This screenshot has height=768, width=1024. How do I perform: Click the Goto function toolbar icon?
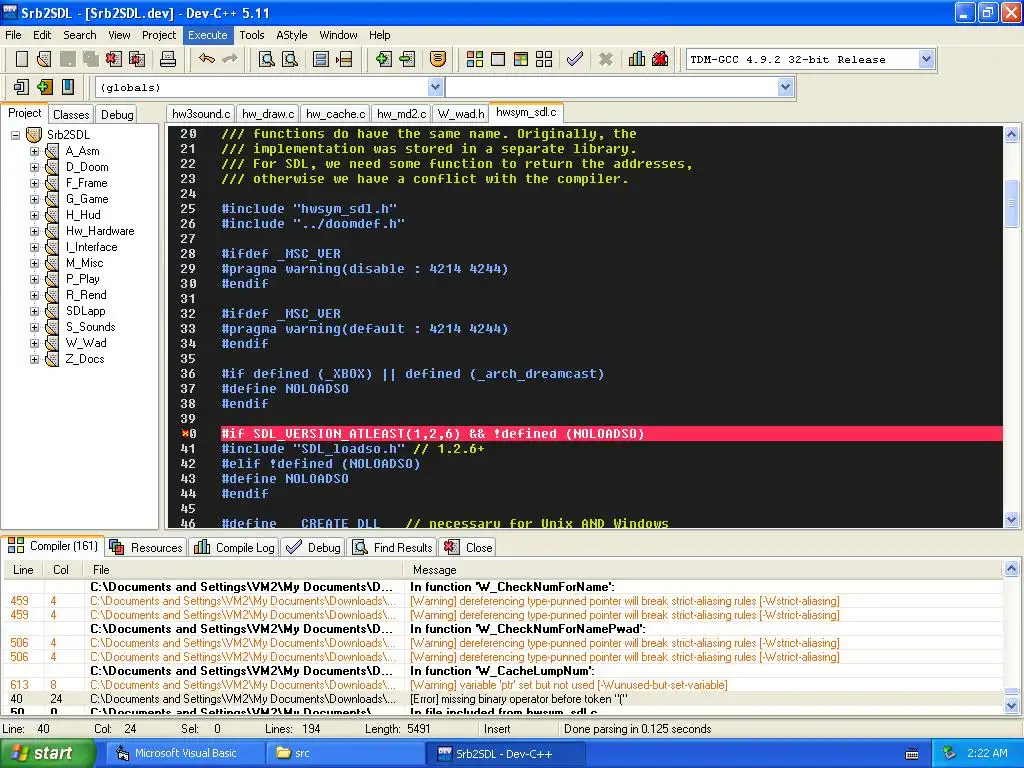click(x=321, y=59)
